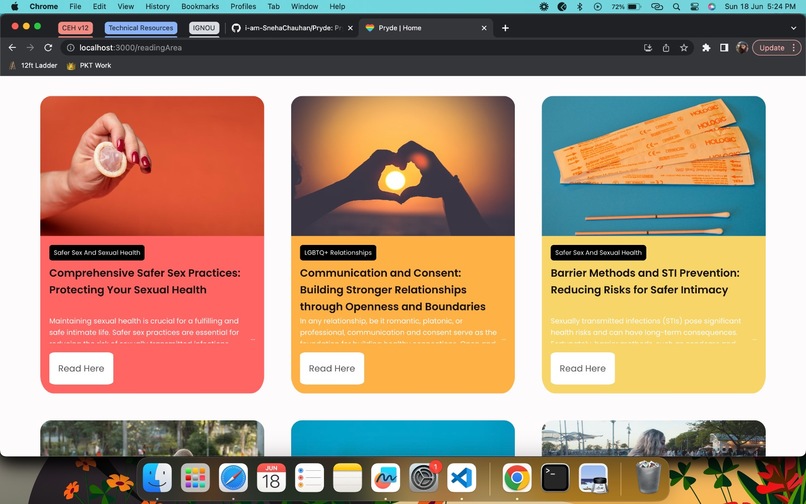The width and height of the screenshot is (806, 504).
Task: Click the browser forward arrow
Action: pos(30,47)
